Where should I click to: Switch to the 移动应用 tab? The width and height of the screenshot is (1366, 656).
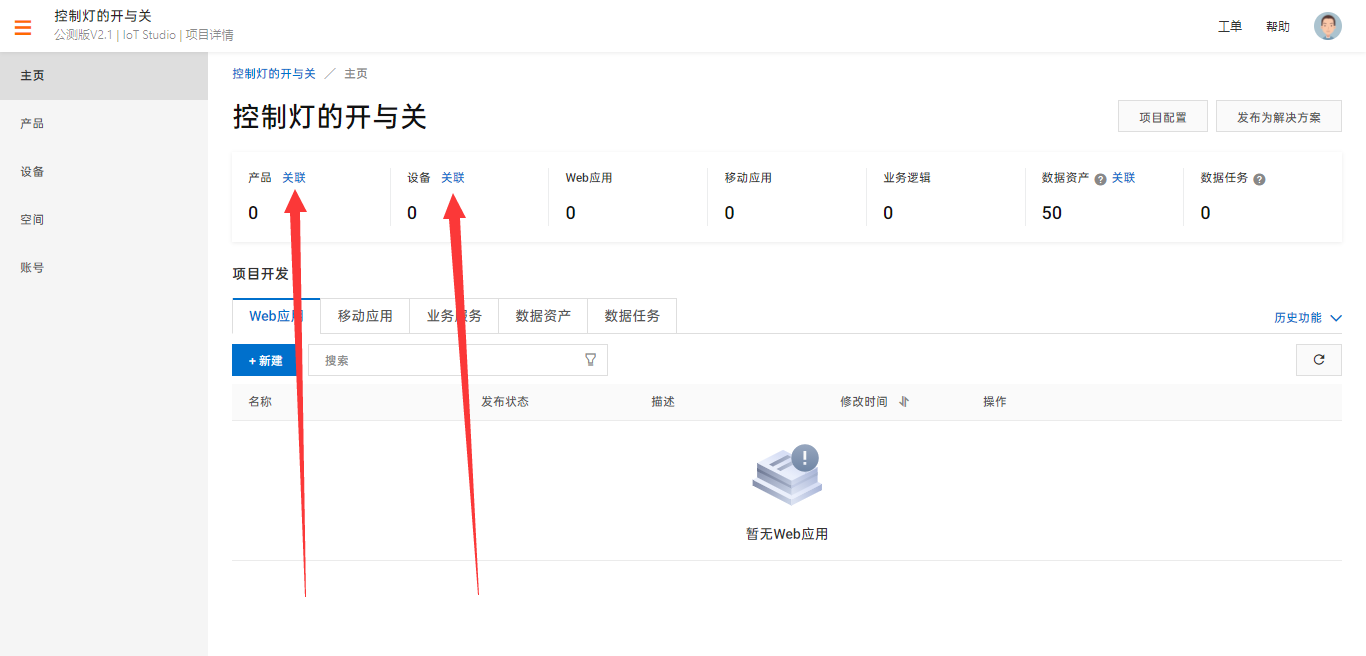[364, 315]
